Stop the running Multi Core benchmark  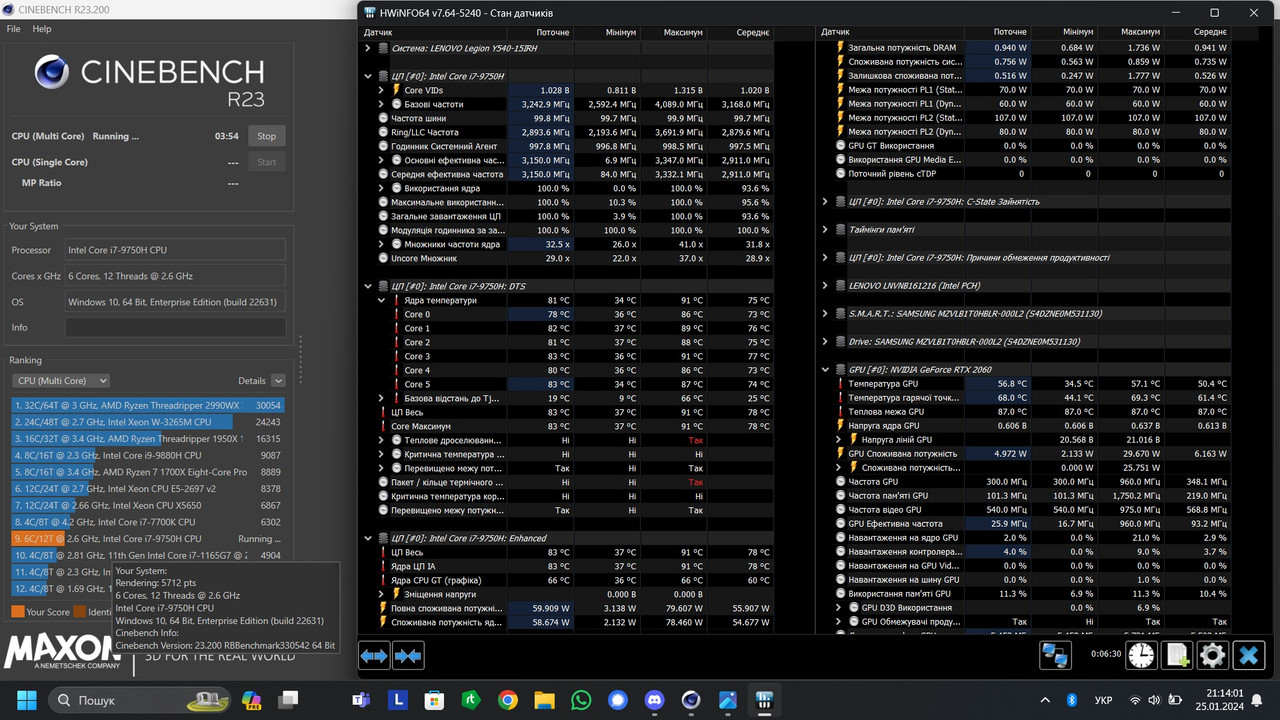(x=265, y=135)
